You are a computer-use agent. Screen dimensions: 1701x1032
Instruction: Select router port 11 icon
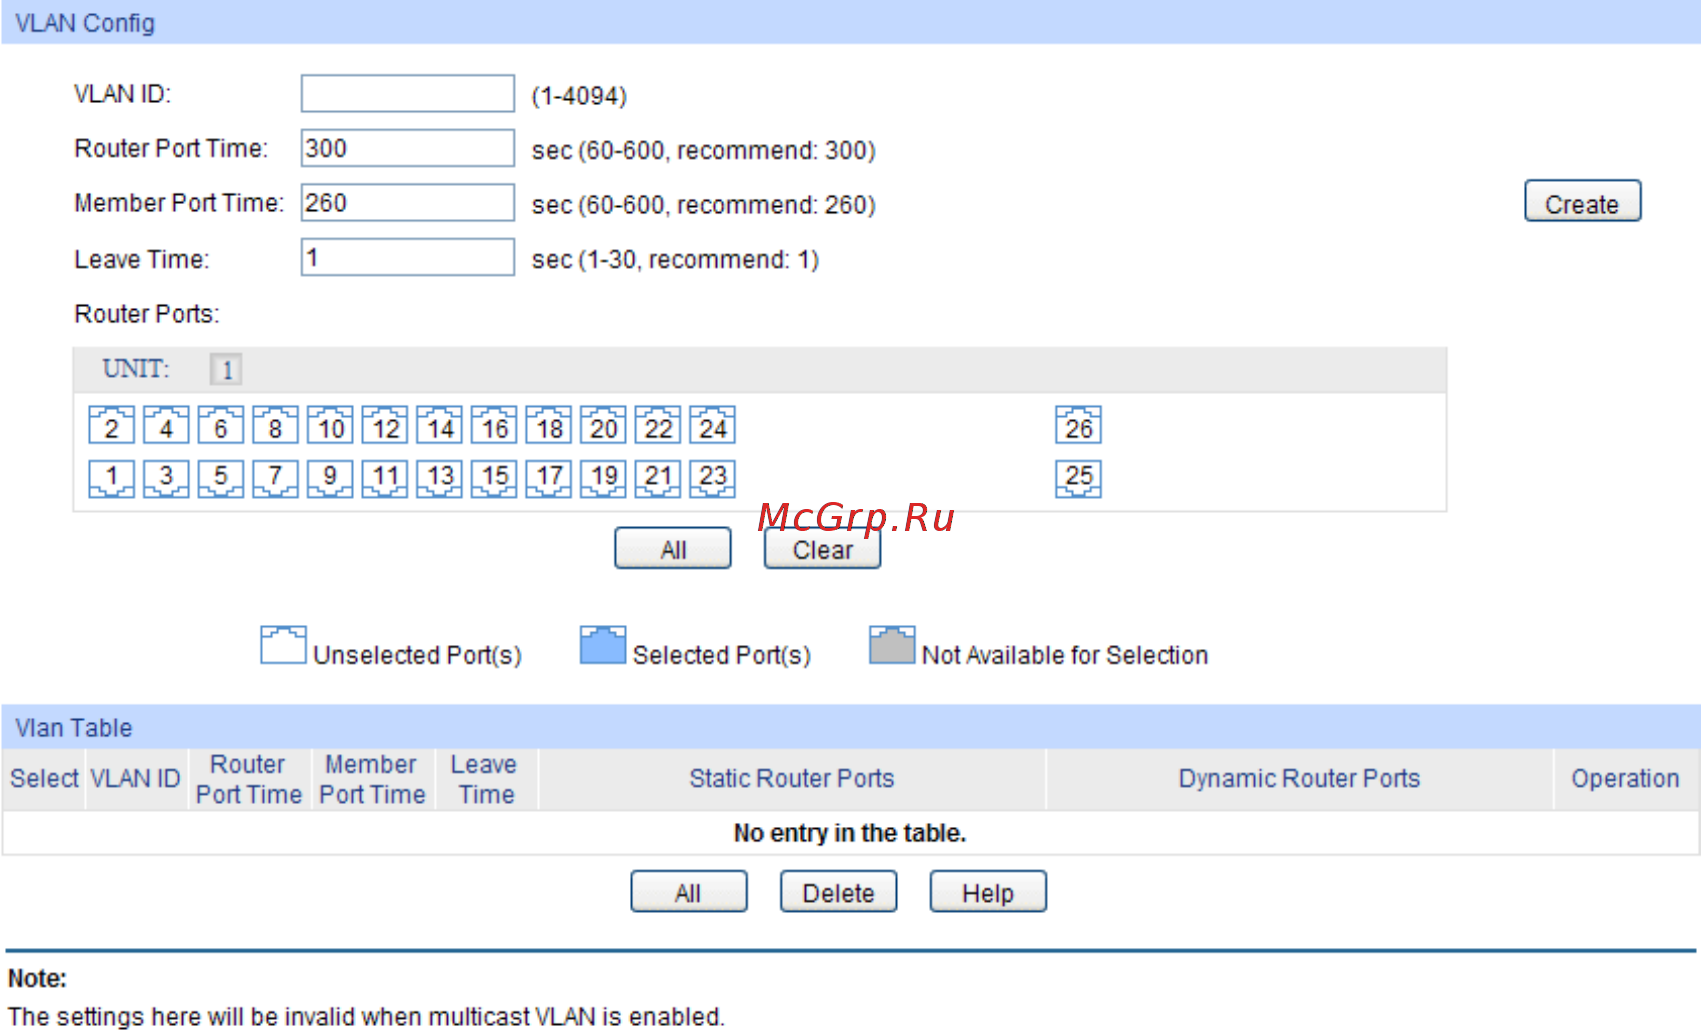[384, 478]
